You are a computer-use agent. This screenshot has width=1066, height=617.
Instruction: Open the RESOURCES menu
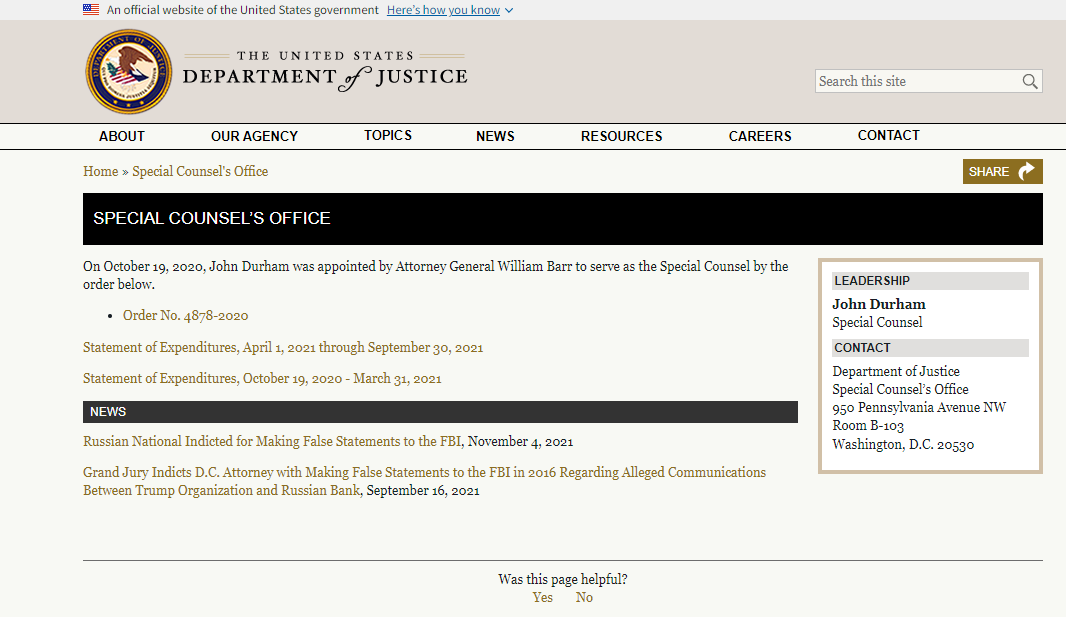[x=621, y=136]
